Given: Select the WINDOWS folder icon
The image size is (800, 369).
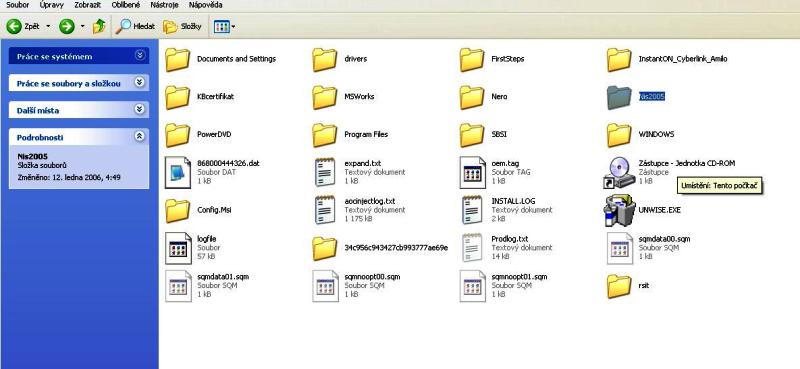Looking at the screenshot, I should tap(619, 135).
